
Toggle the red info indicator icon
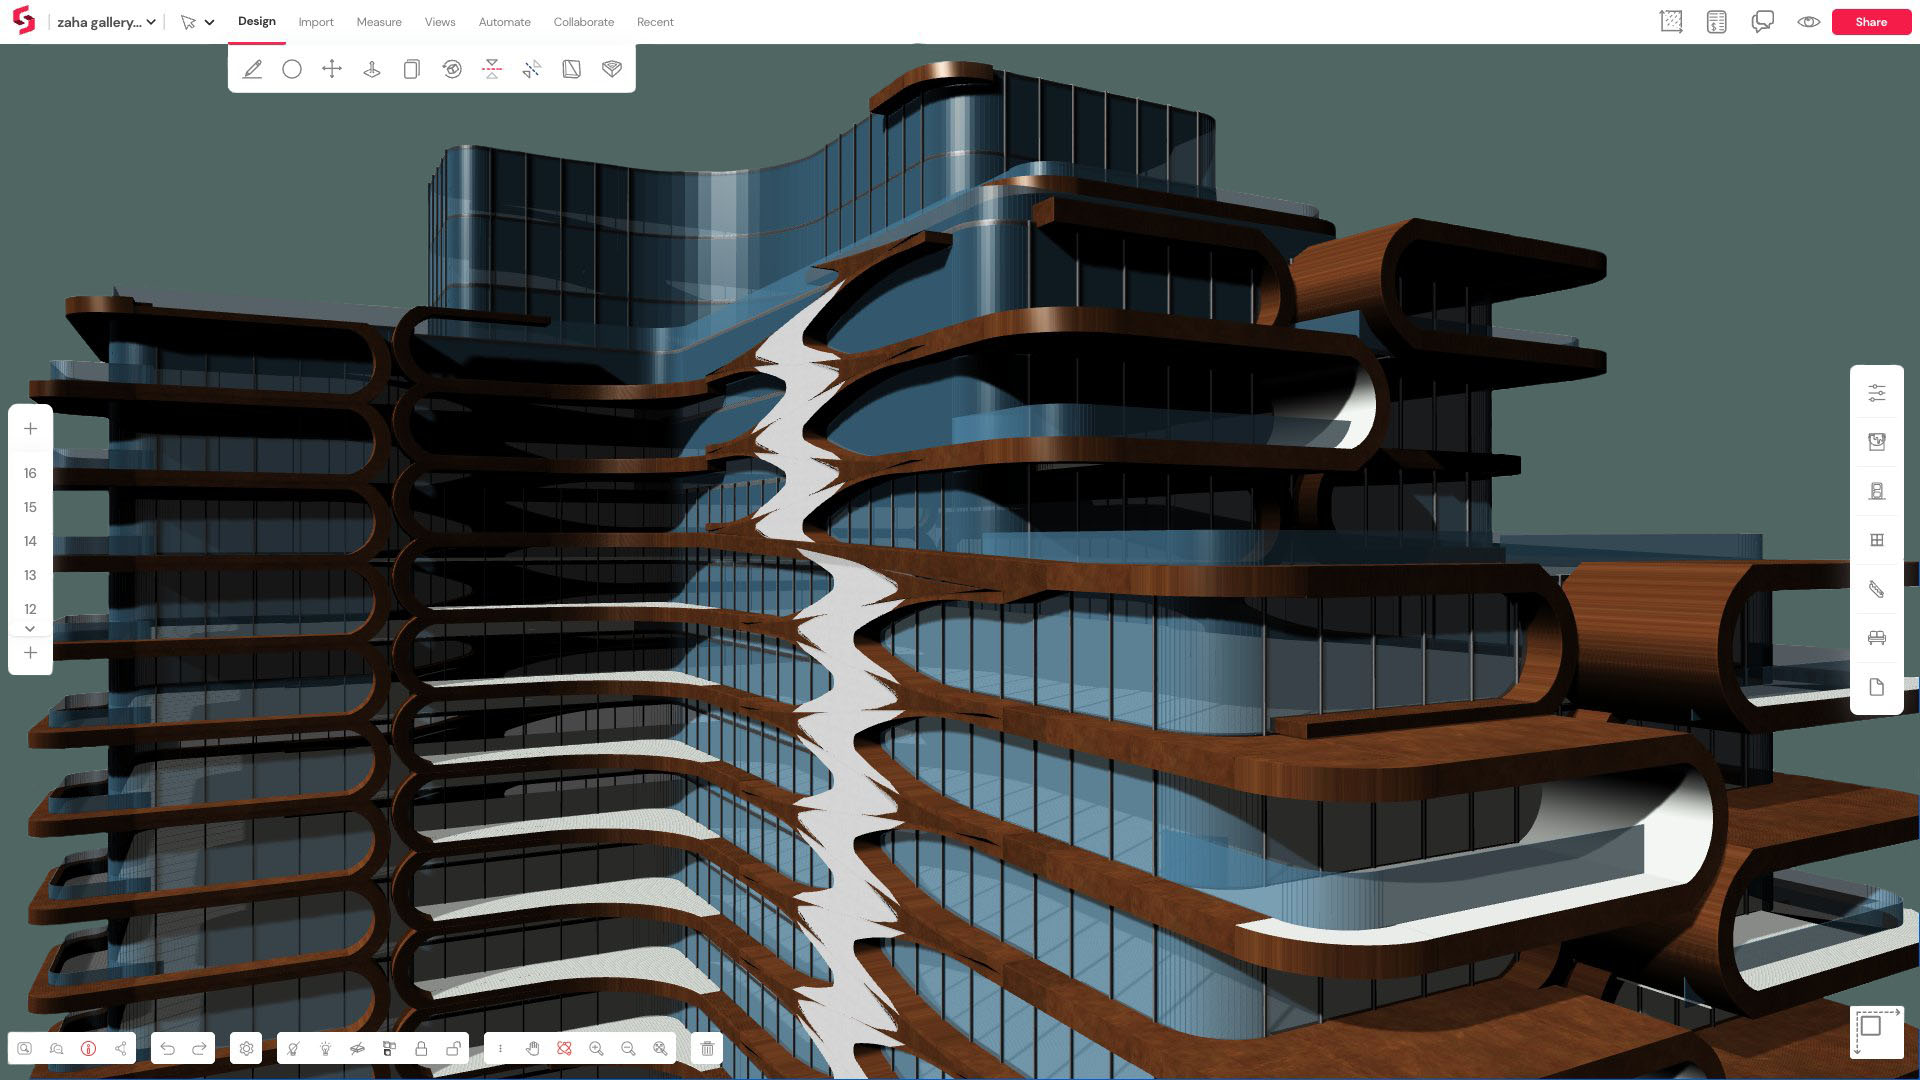pyautogui.click(x=88, y=1048)
